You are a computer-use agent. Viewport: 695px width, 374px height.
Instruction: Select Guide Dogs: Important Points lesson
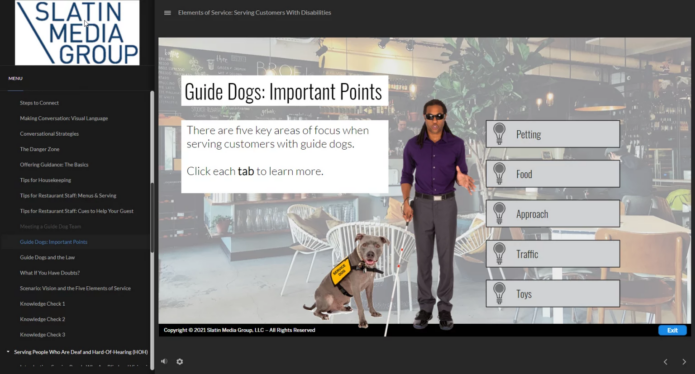click(54, 242)
